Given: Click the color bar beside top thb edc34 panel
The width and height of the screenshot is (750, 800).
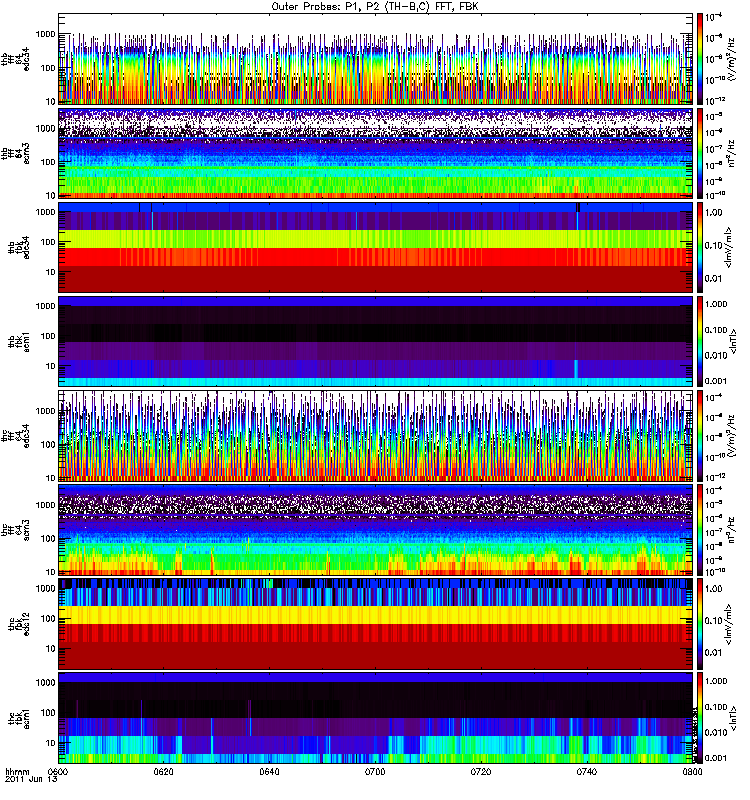Looking at the screenshot, I should pos(701,58).
